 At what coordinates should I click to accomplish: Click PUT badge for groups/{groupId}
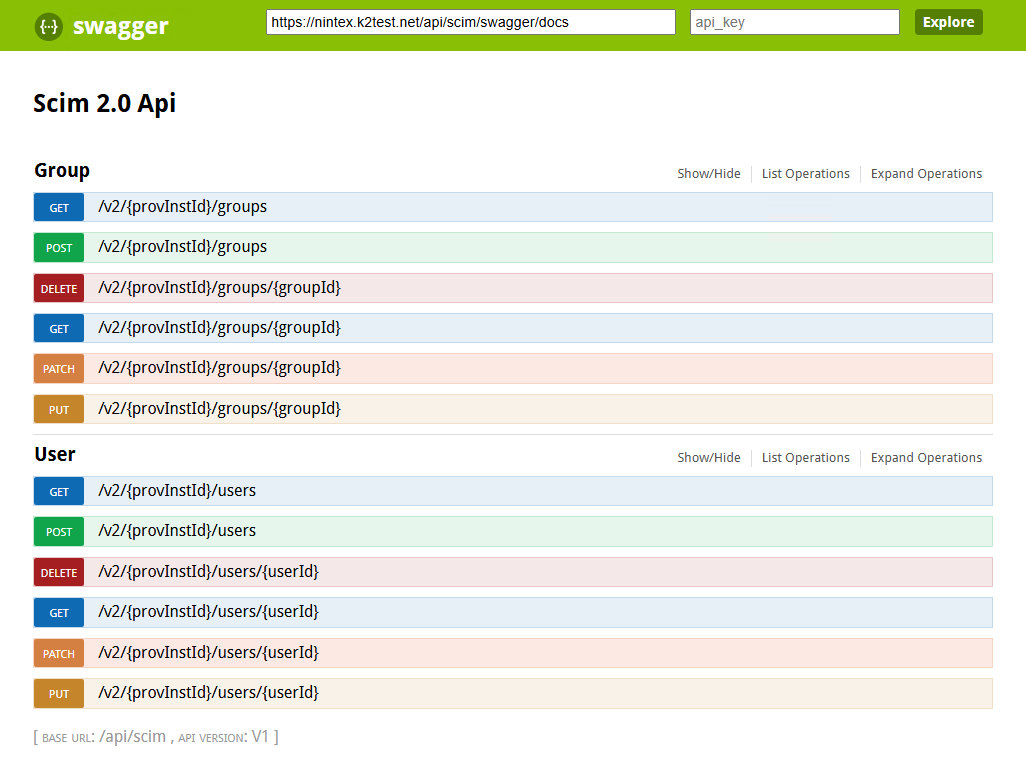(59, 410)
